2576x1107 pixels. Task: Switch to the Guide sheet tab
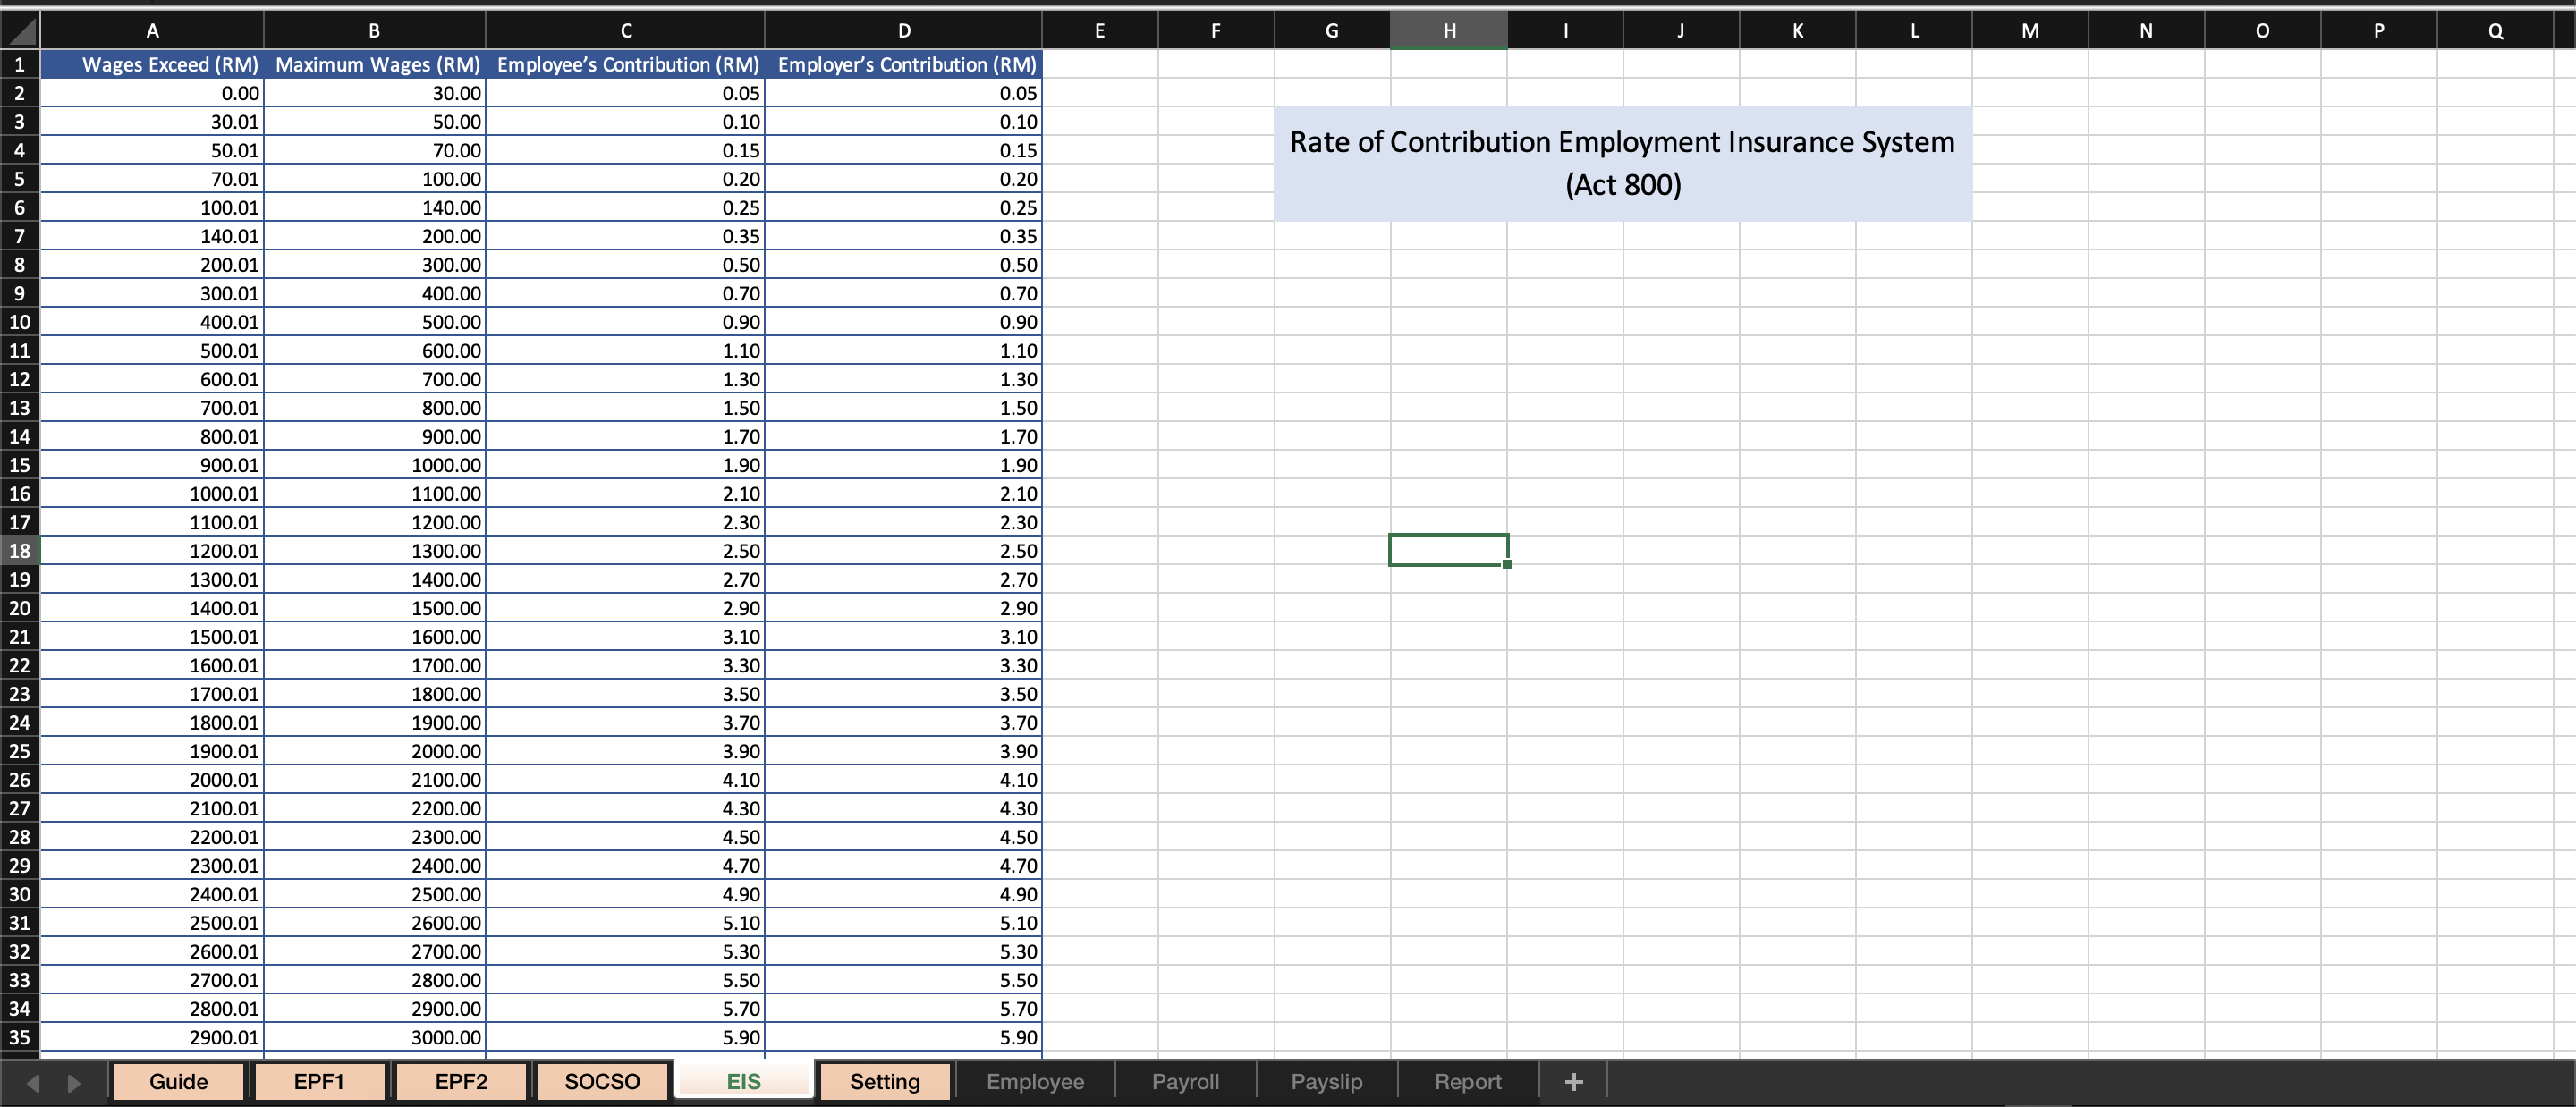[178, 1081]
